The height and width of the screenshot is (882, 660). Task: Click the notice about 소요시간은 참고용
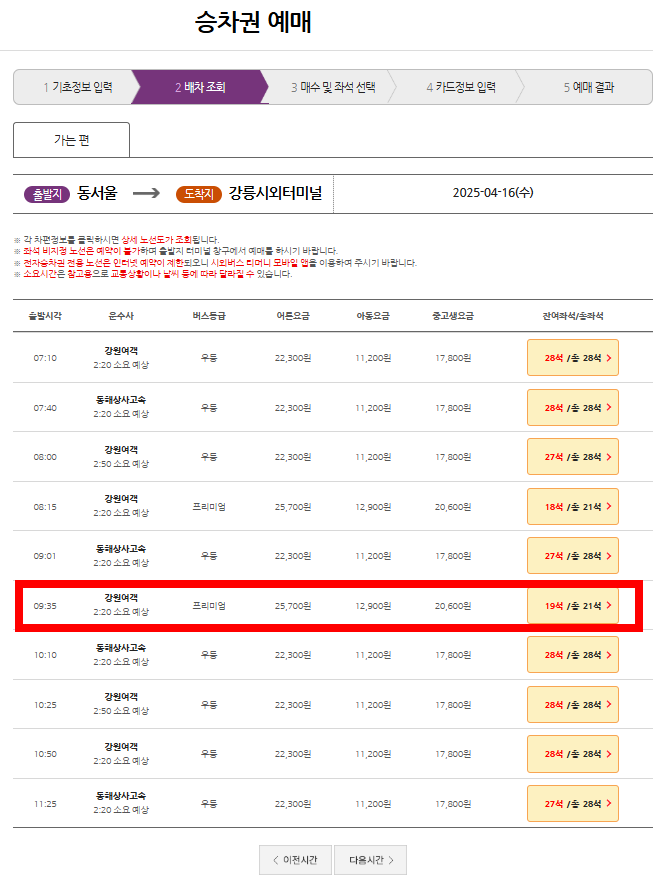[x=153, y=274]
